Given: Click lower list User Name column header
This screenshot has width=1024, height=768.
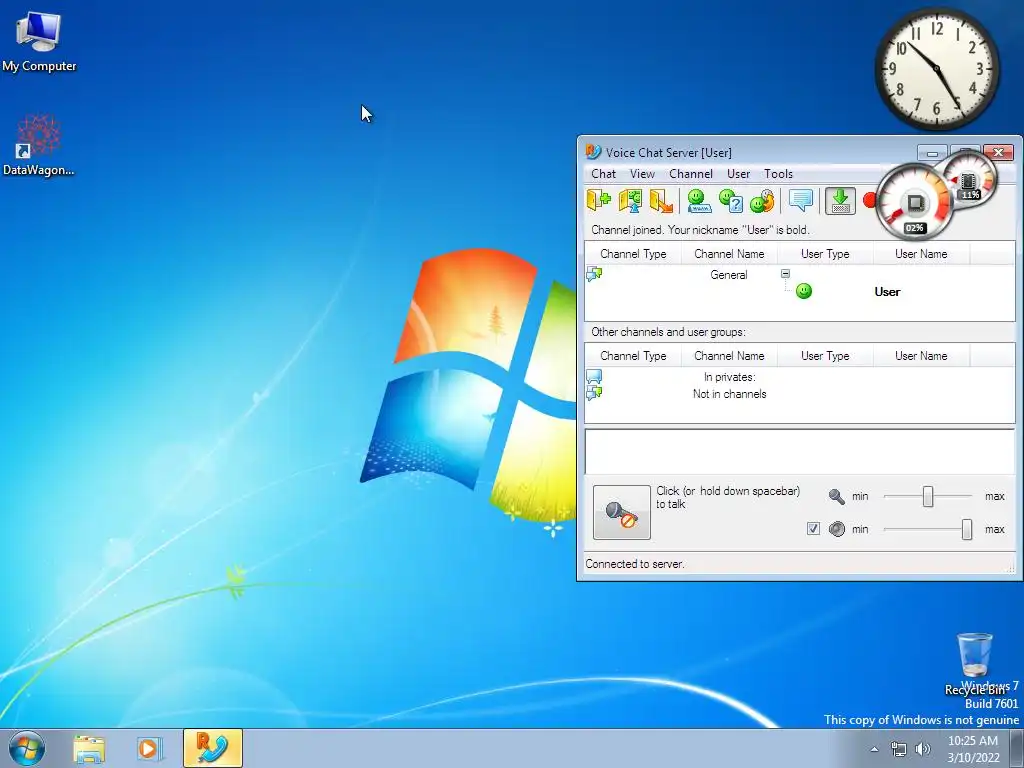Looking at the screenshot, I should click(x=921, y=356).
